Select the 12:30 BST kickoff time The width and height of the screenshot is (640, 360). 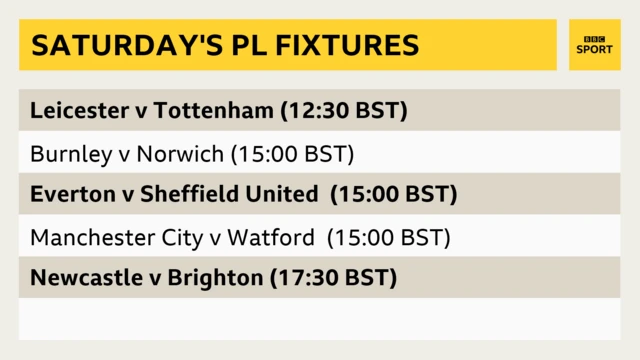pos(344,111)
